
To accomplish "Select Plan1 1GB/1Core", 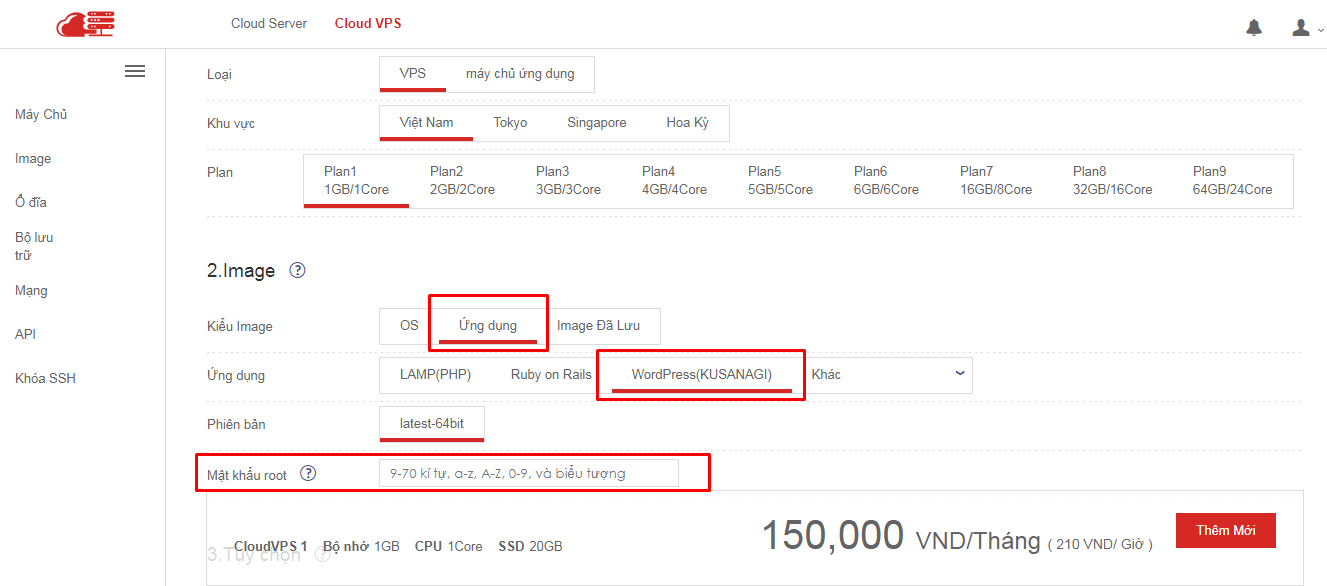I will 357,180.
